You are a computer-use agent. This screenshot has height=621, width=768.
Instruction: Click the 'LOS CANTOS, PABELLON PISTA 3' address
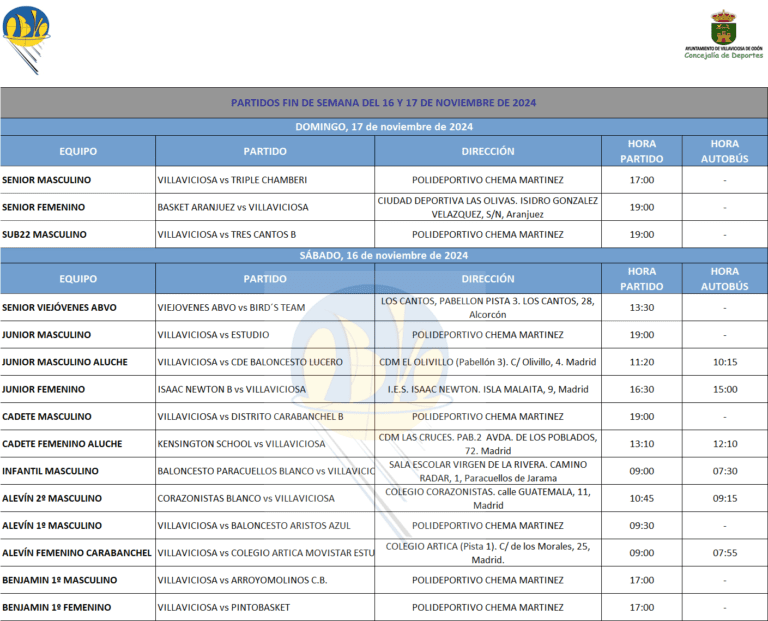[488, 308]
